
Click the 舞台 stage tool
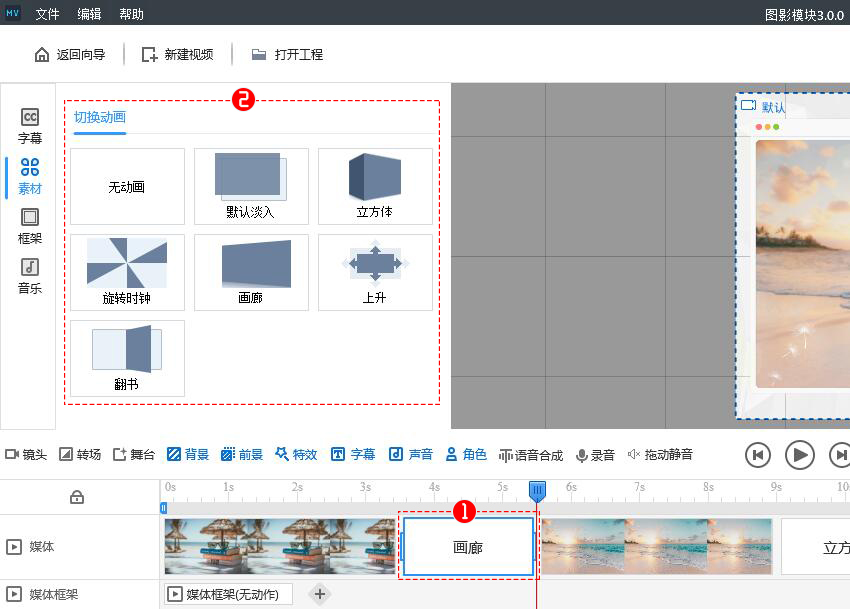[x=134, y=454]
